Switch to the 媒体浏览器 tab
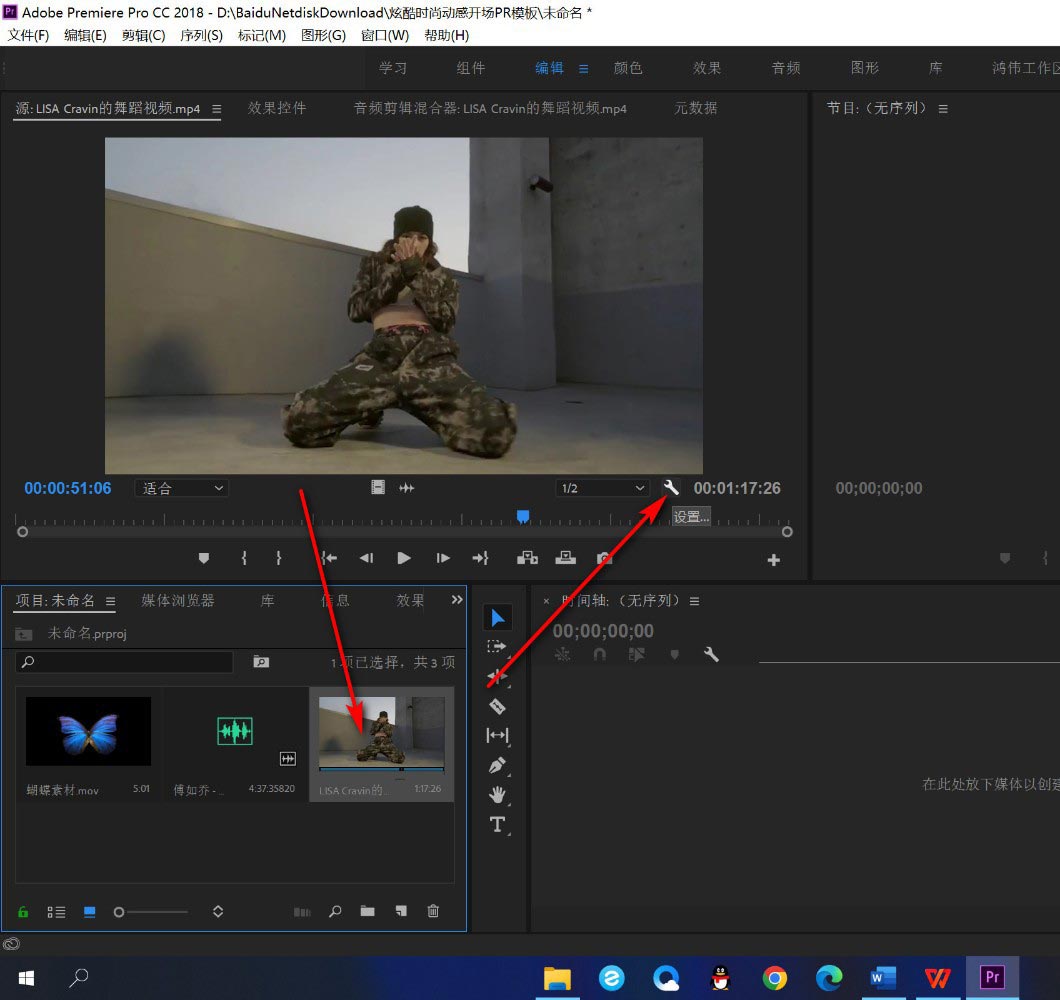1060x1000 pixels. click(x=178, y=600)
